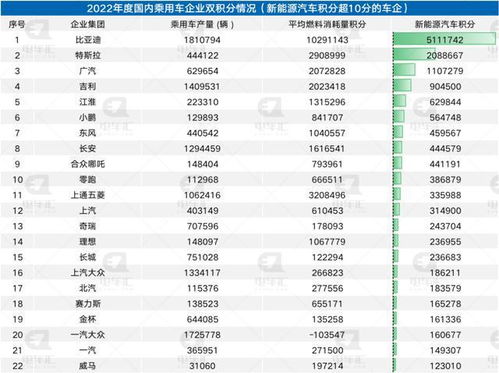The height and width of the screenshot is (373, 499).
Task: Click the company name '赛力斯'
Action: pyautogui.click(x=88, y=304)
